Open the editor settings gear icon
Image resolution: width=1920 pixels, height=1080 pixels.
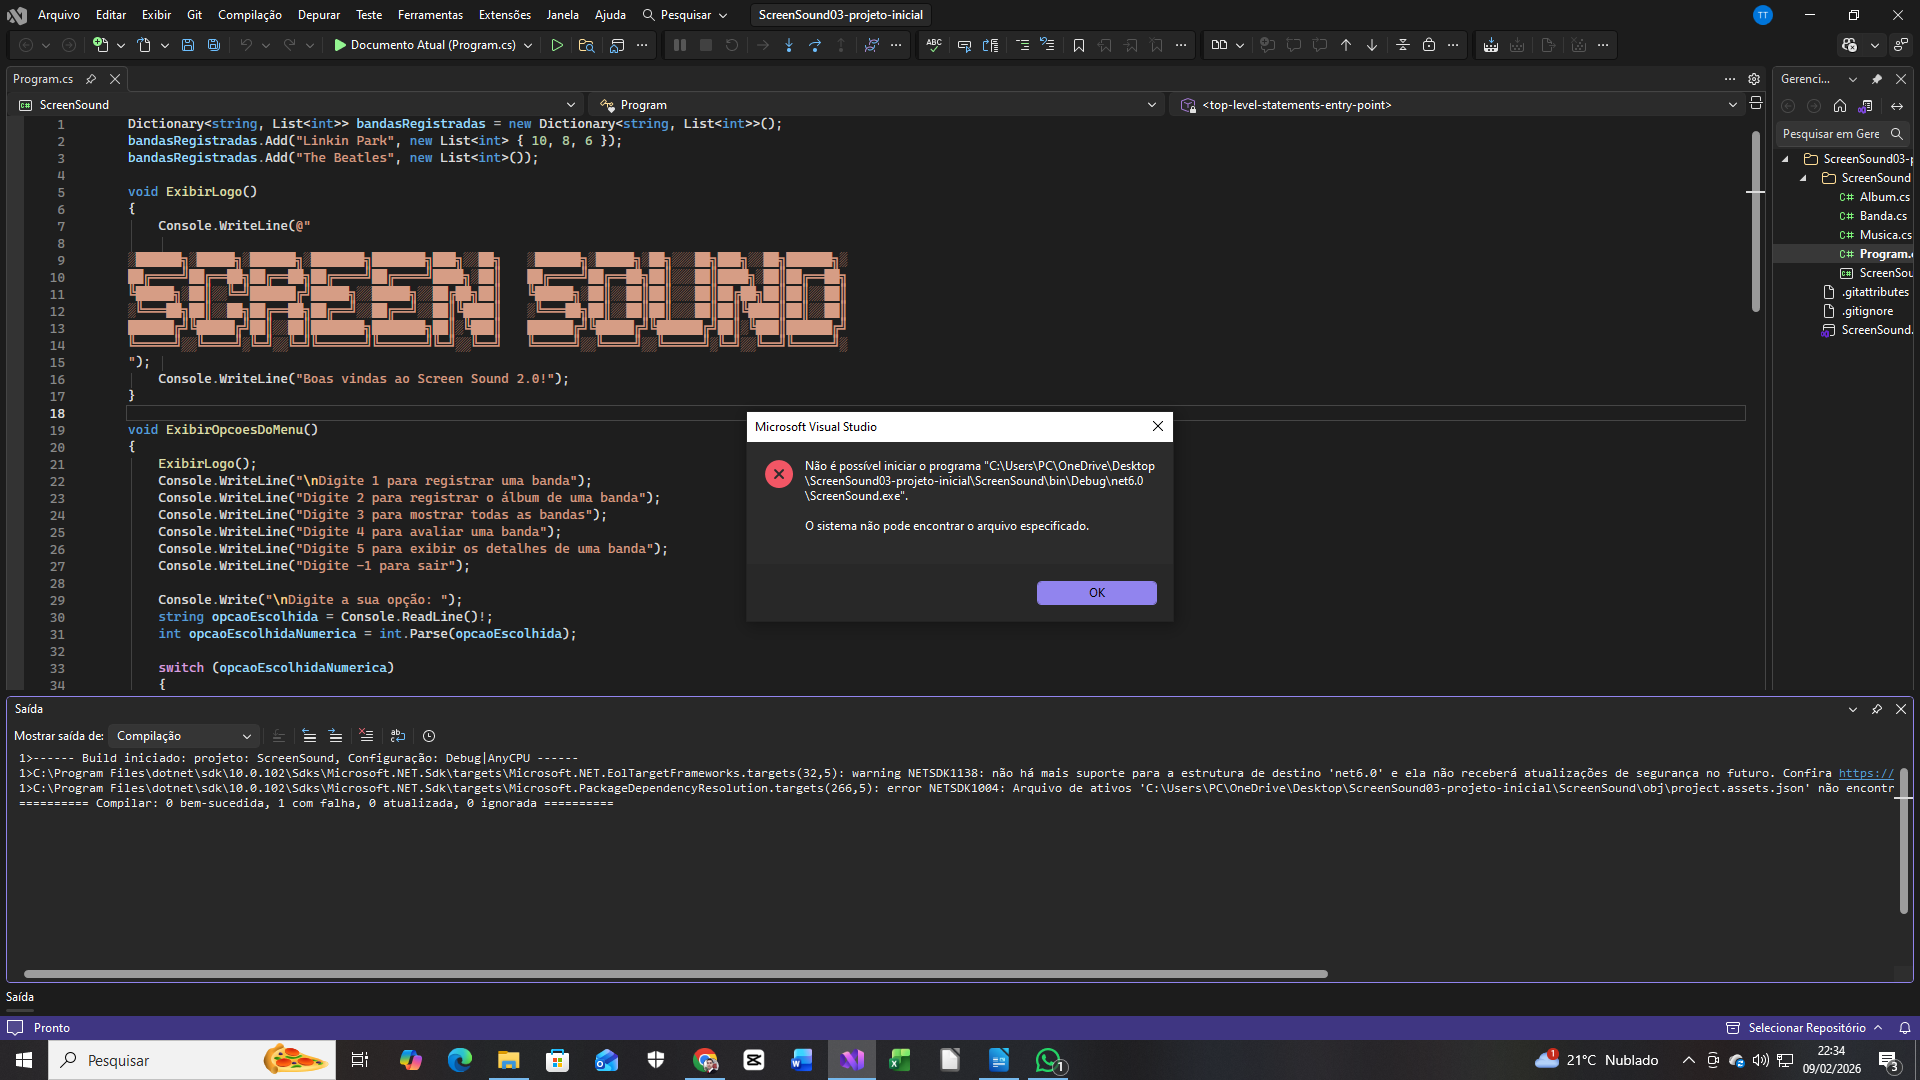(x=1754, y=79)
